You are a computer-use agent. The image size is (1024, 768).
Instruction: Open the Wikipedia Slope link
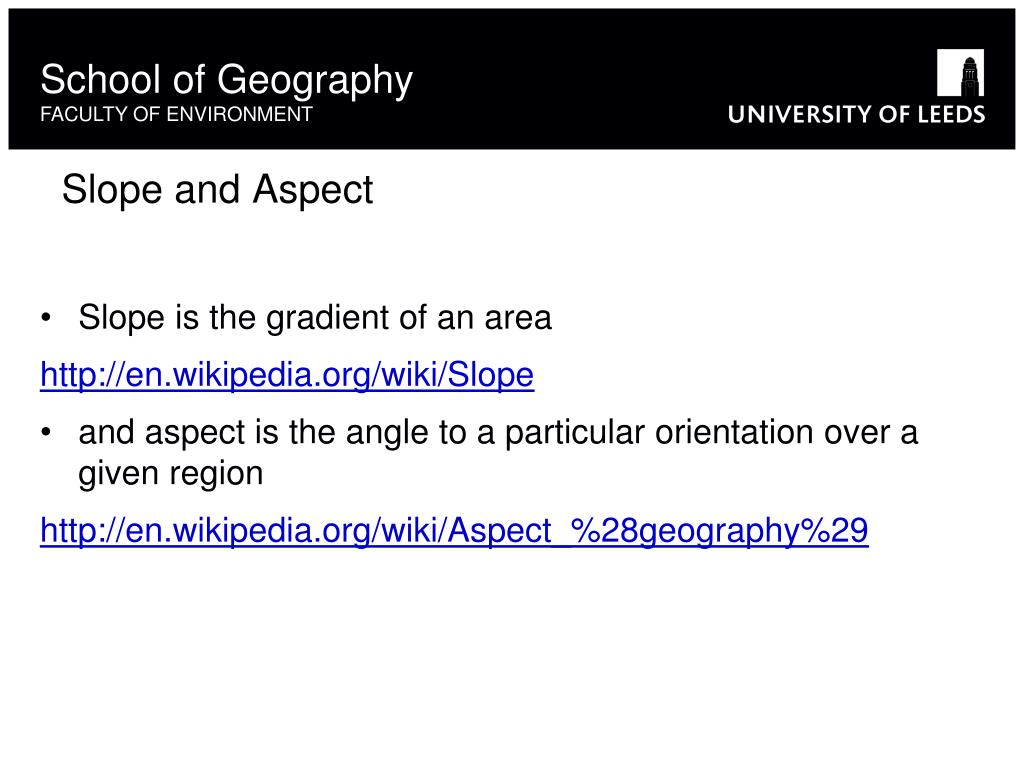pos(287,376)
